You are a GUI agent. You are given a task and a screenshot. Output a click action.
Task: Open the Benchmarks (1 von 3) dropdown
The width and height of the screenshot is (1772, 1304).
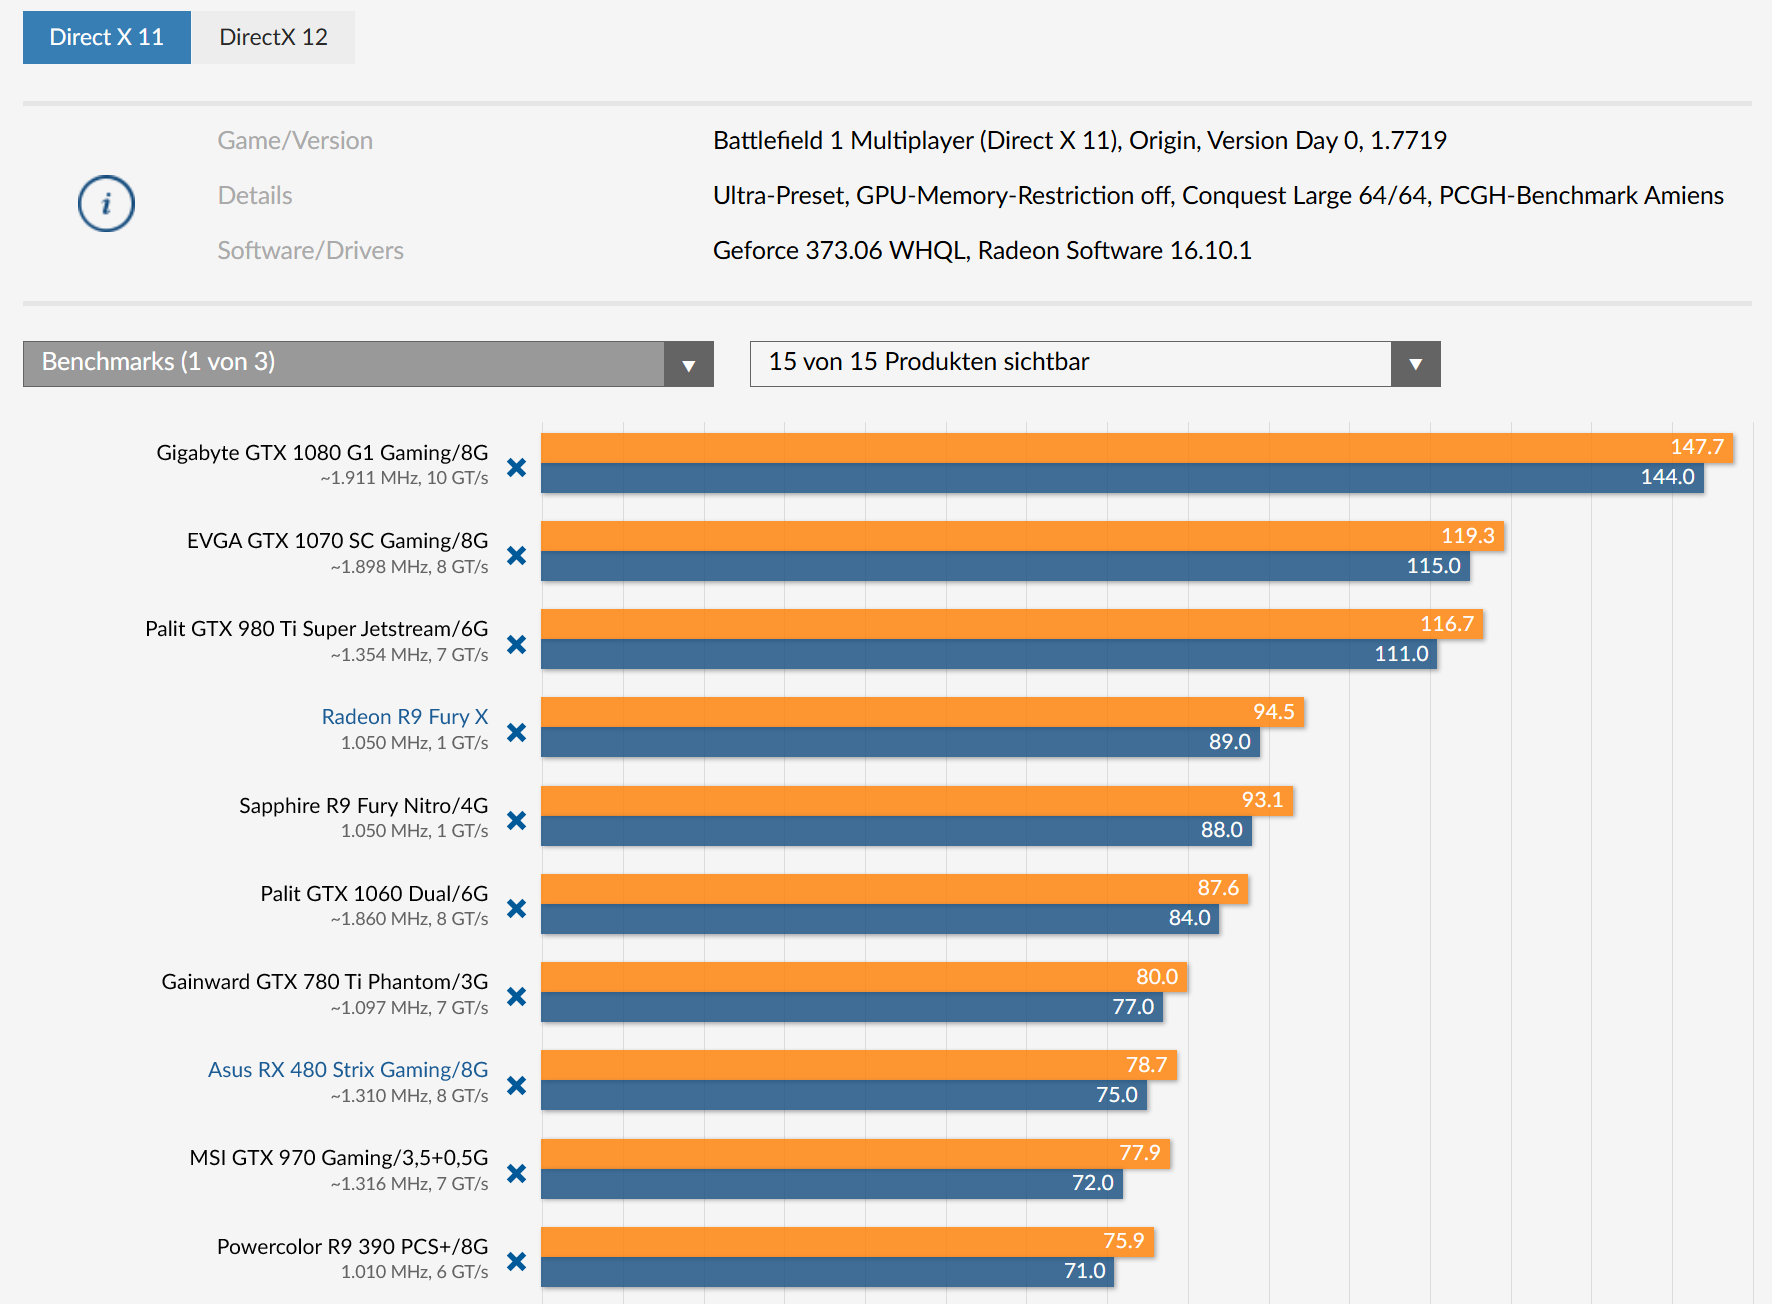tap(367, 363)
